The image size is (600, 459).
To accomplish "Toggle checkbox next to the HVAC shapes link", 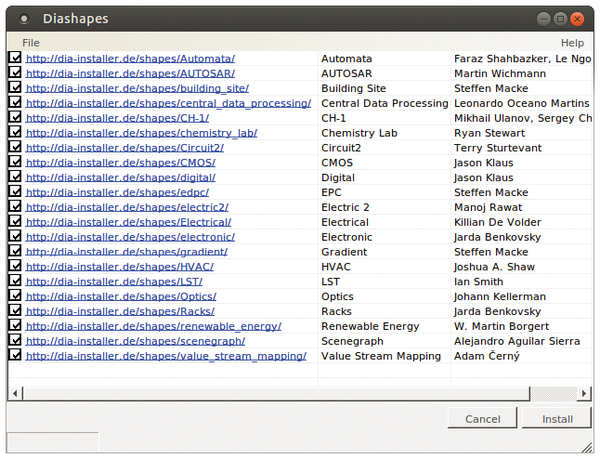I will [x=15, y=266].
